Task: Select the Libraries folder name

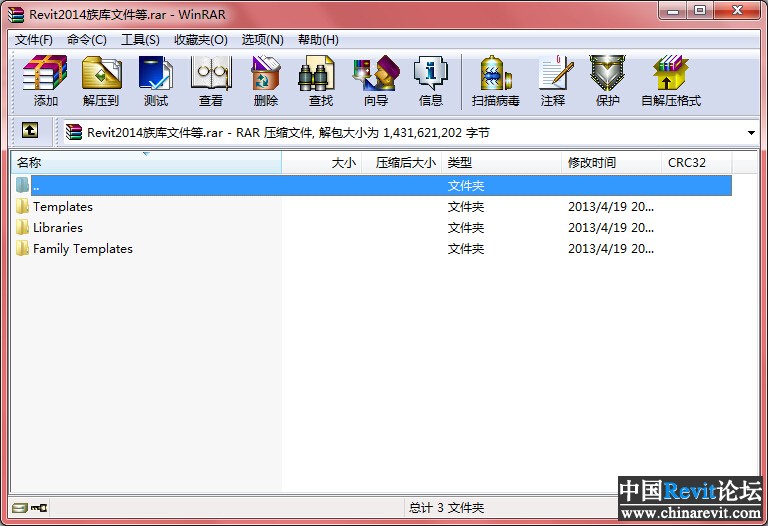Action: (58, 228)
